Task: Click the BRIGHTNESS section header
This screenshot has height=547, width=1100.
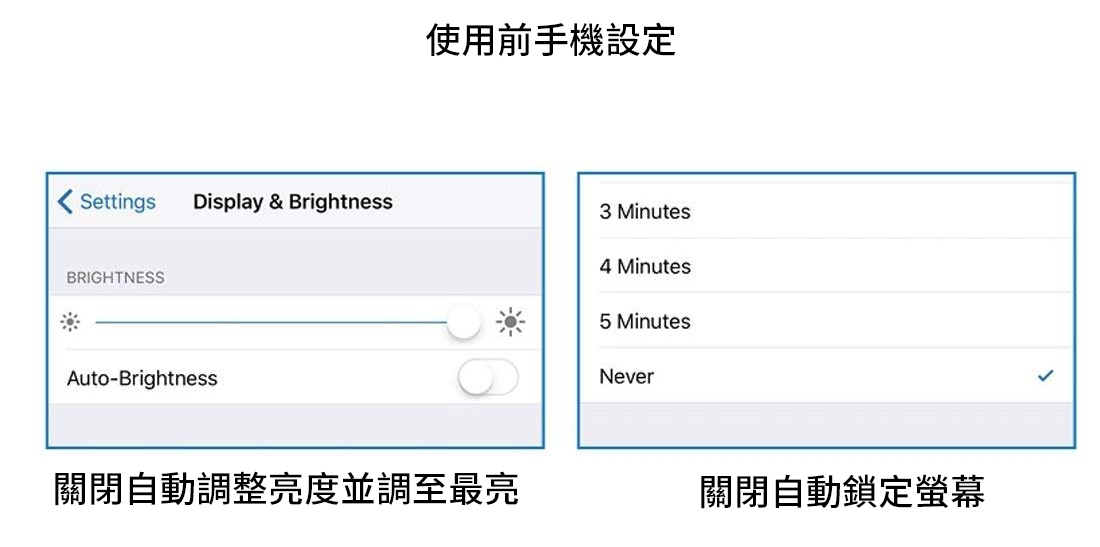Action: (x=116, y=278)
